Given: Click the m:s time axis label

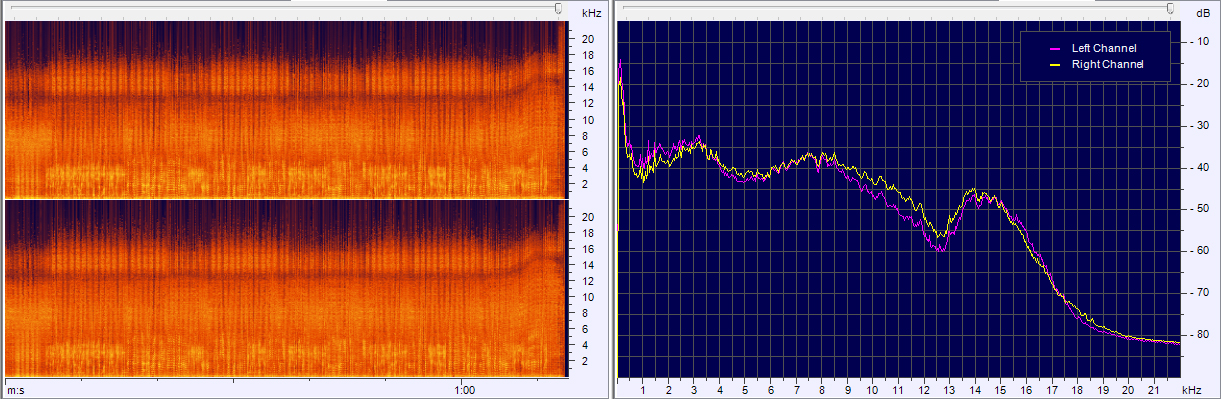Looking at the screenshot, I should click(16, 389).
